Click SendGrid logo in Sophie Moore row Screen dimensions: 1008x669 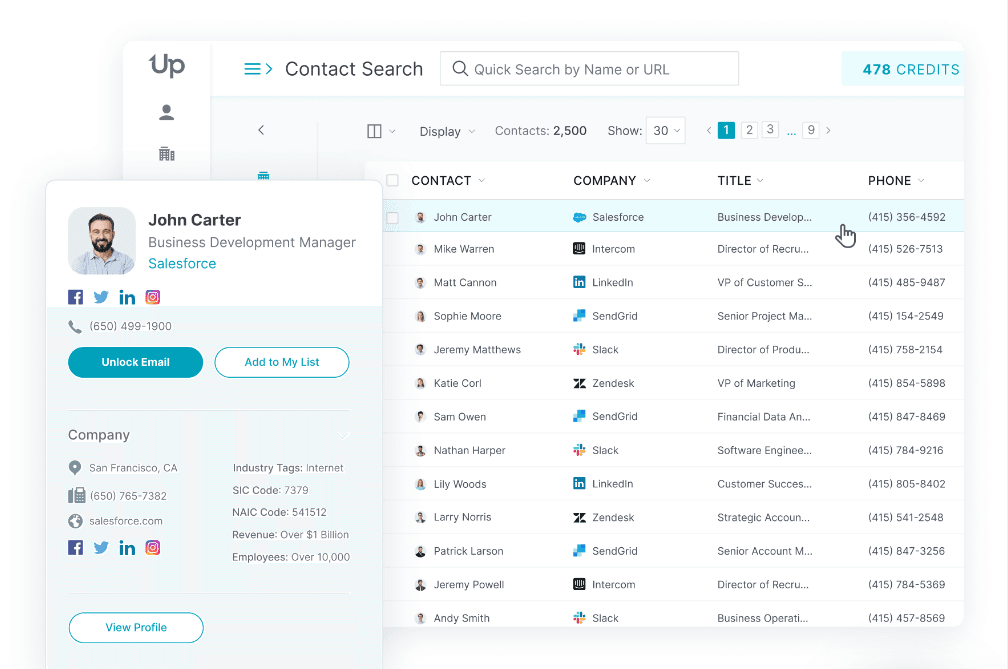579,316
